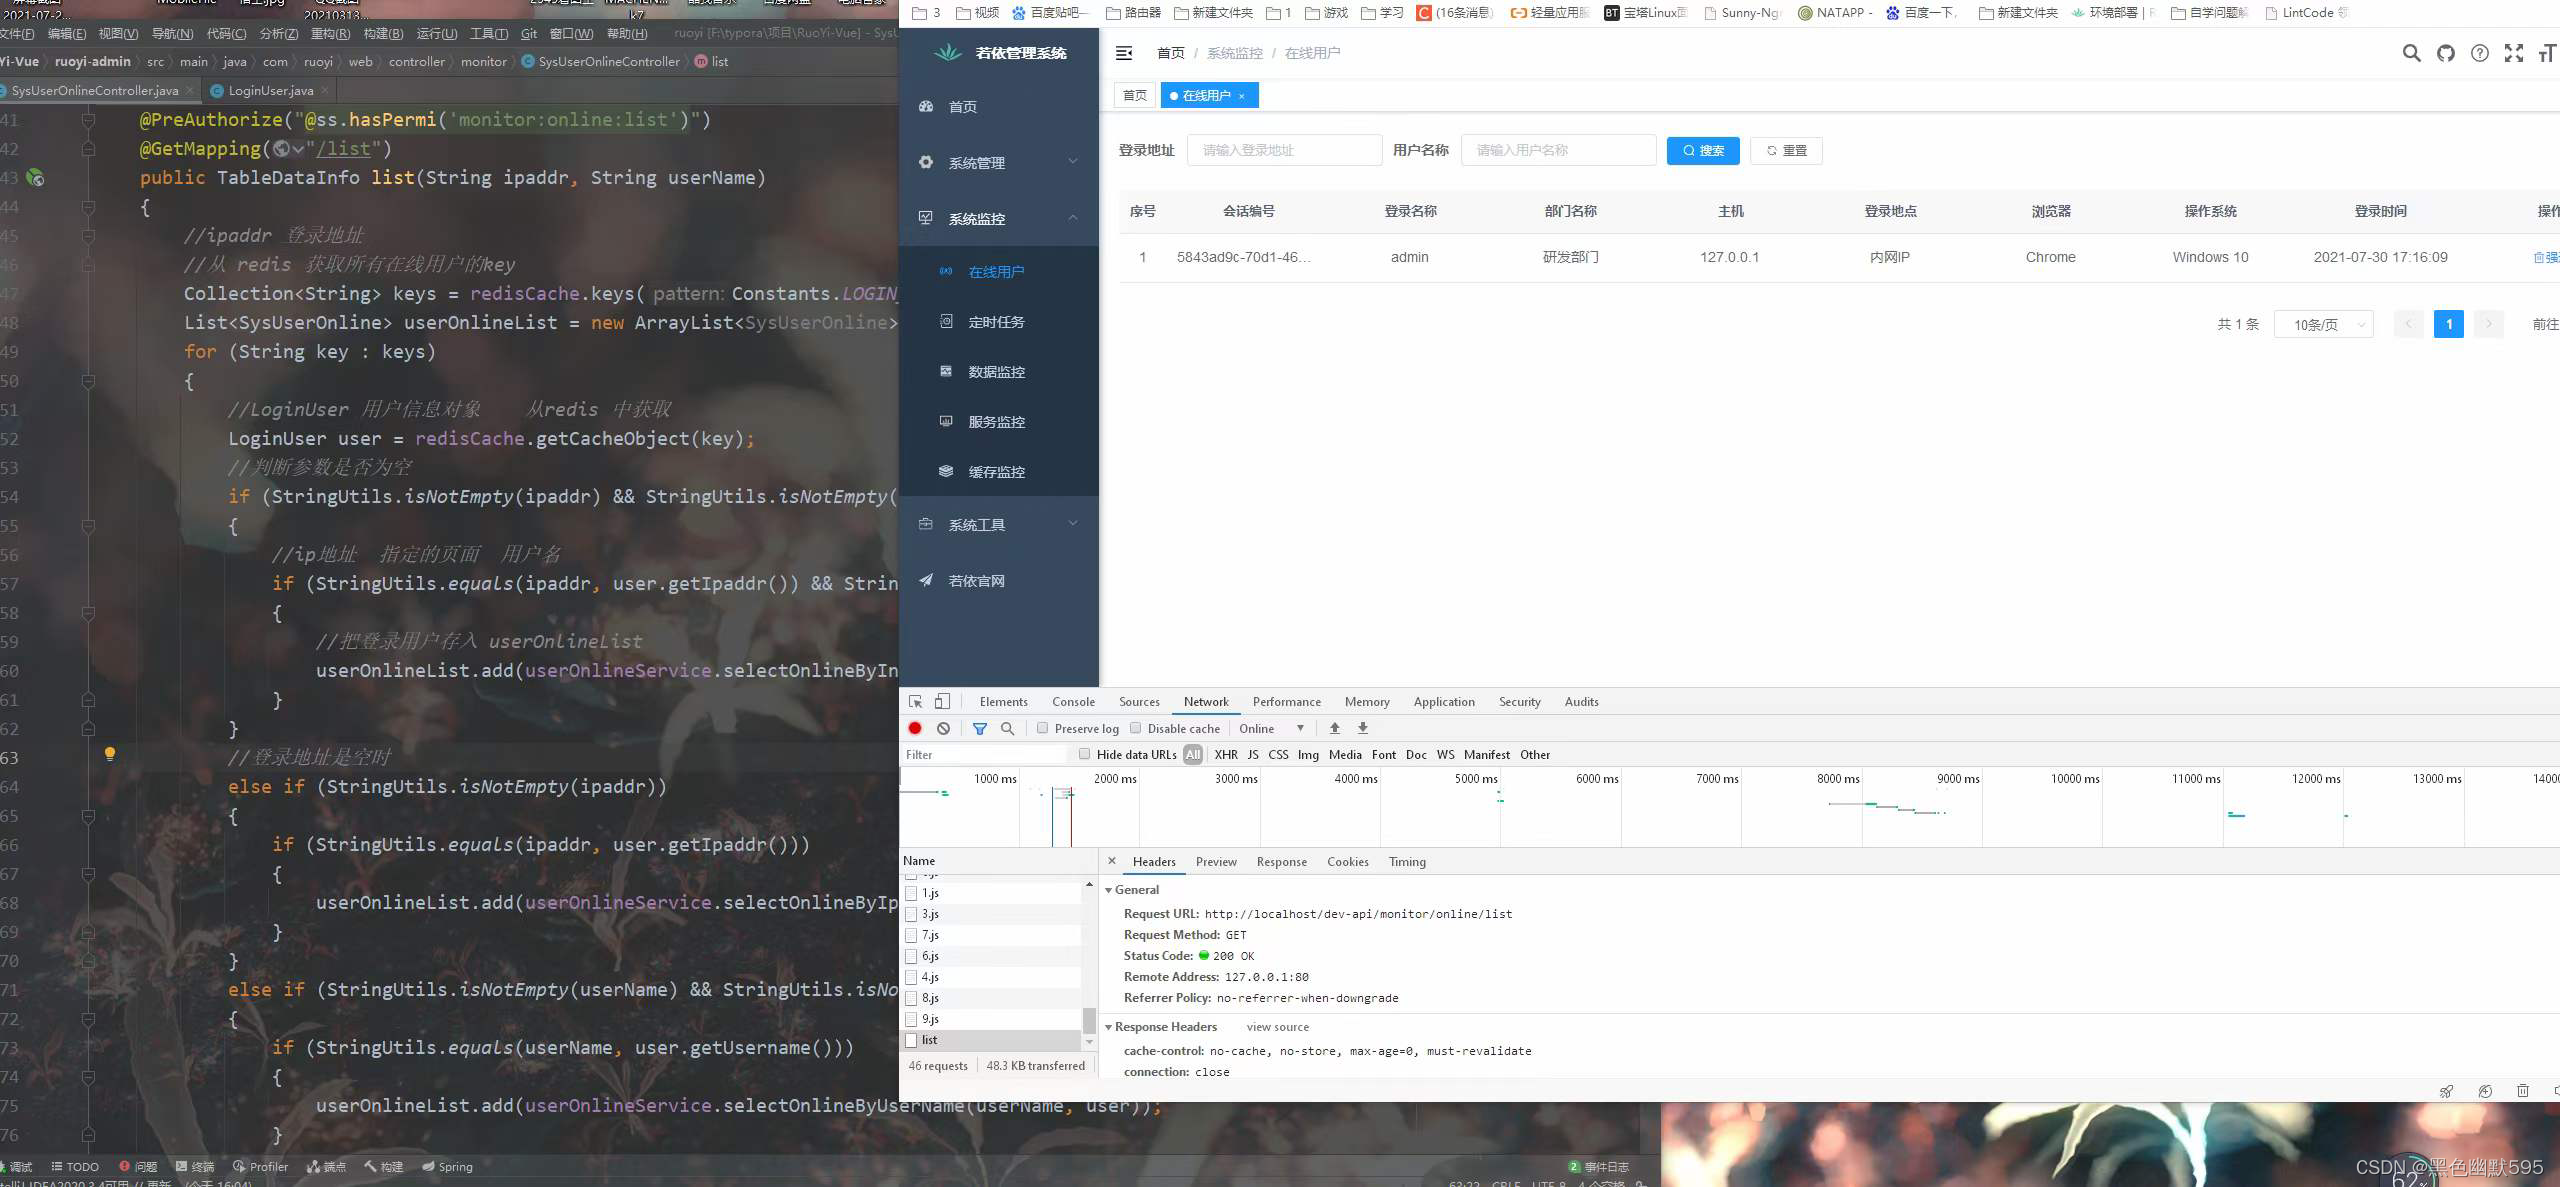Select the XHR request type filter

pos(1226,755)
